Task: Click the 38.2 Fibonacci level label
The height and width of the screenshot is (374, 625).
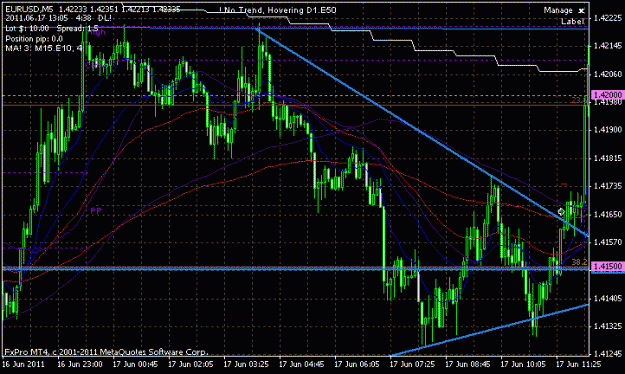Action: click(580, 262)
